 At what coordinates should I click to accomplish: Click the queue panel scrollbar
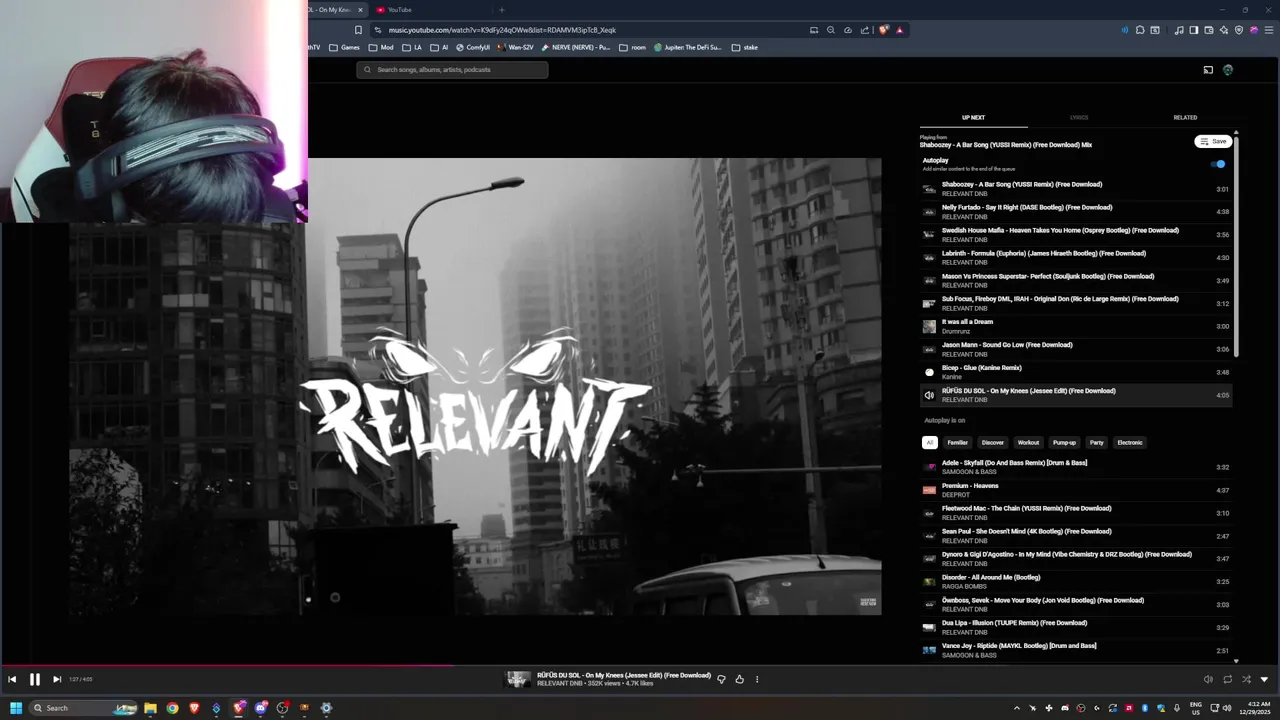point(1236,245)
